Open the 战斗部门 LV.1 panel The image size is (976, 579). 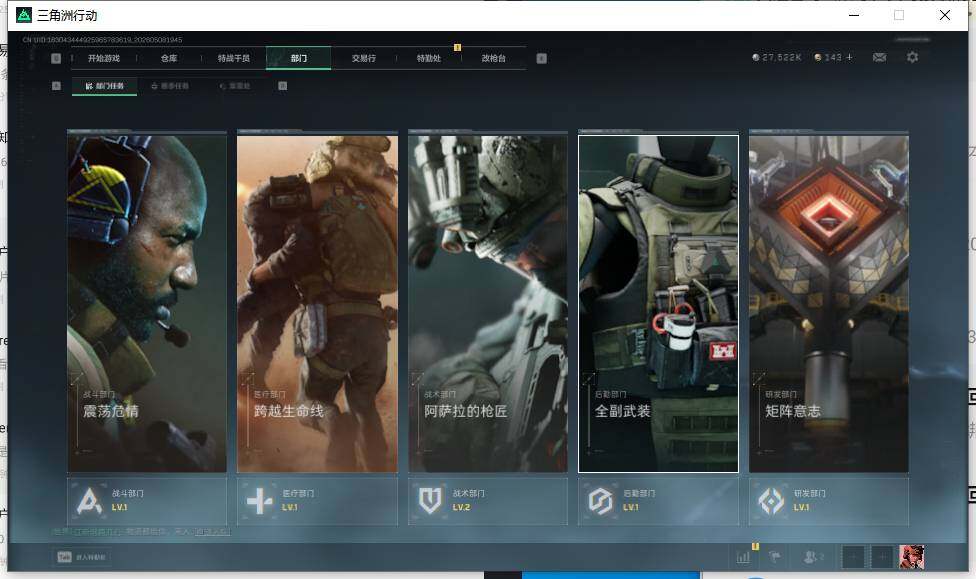(x=147, y=501)
